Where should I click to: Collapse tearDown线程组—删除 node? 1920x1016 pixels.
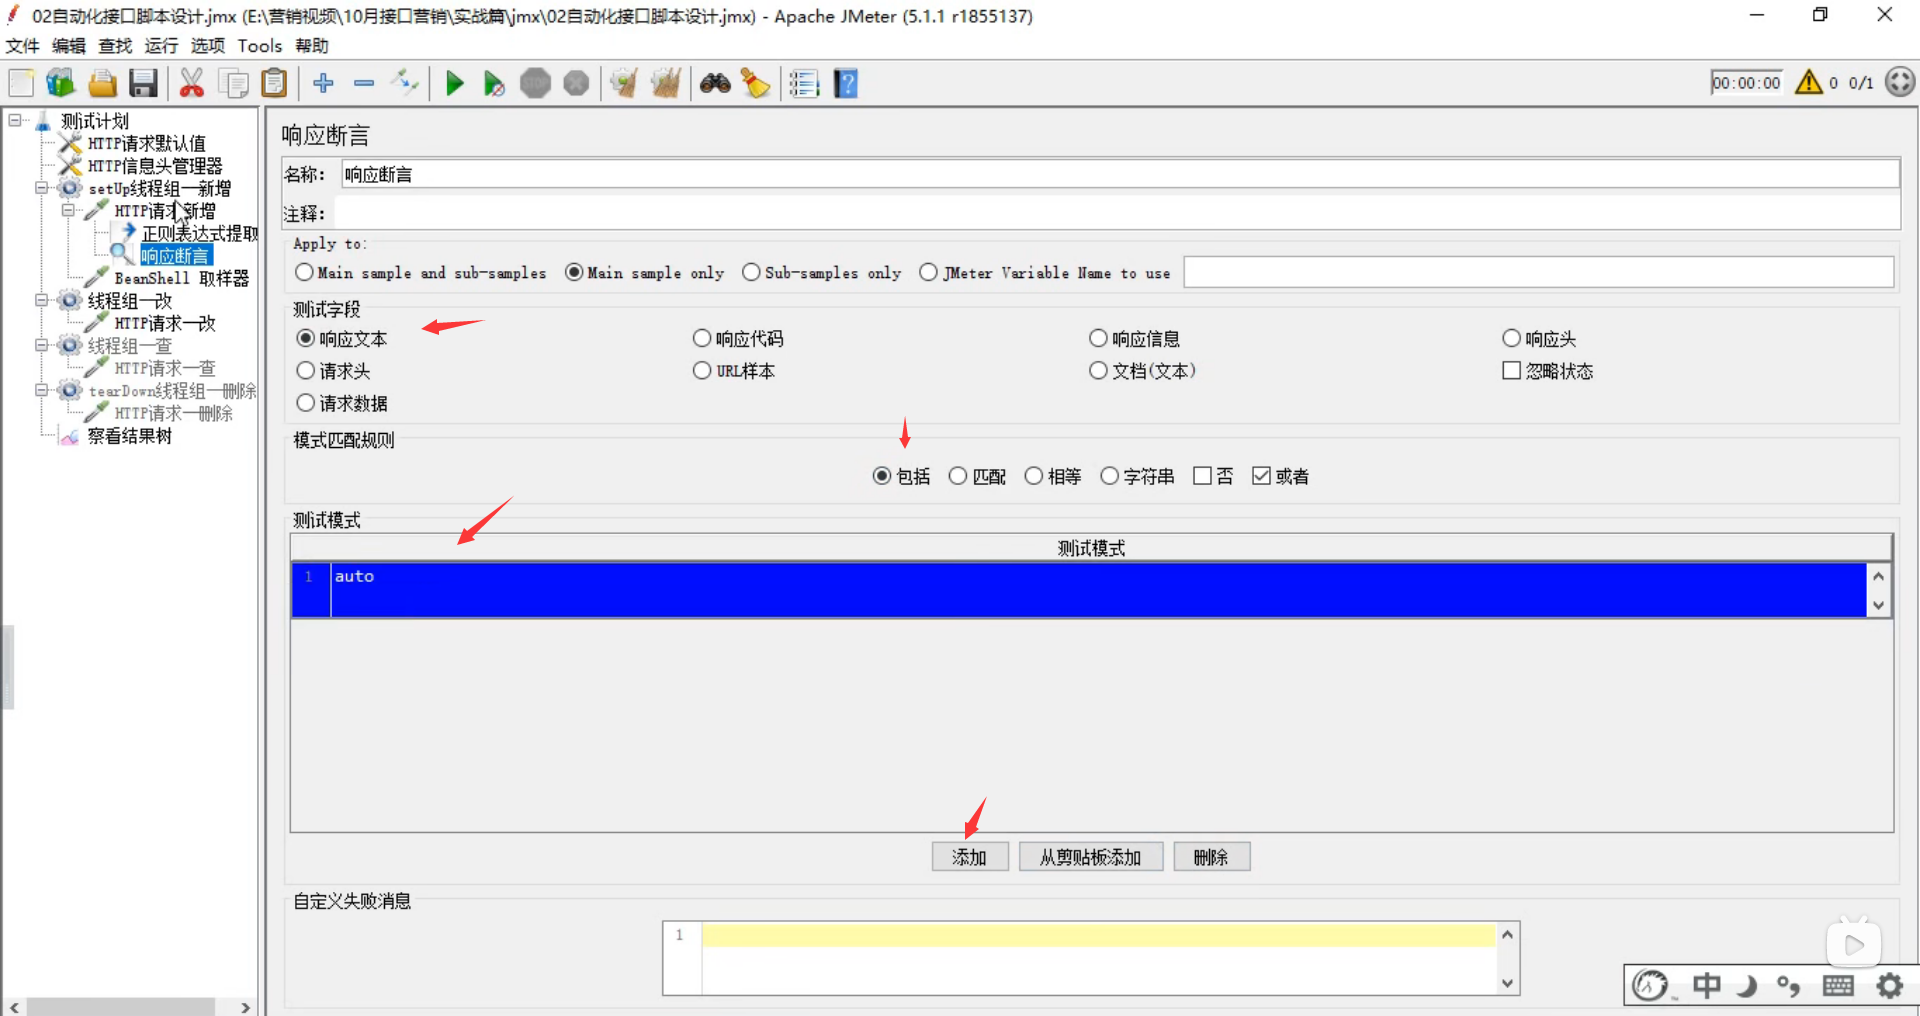tap(42, 390)
